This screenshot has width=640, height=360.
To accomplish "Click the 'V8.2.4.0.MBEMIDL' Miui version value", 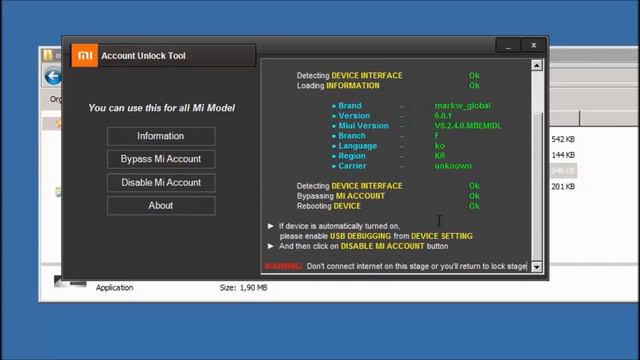I will 468,126.
